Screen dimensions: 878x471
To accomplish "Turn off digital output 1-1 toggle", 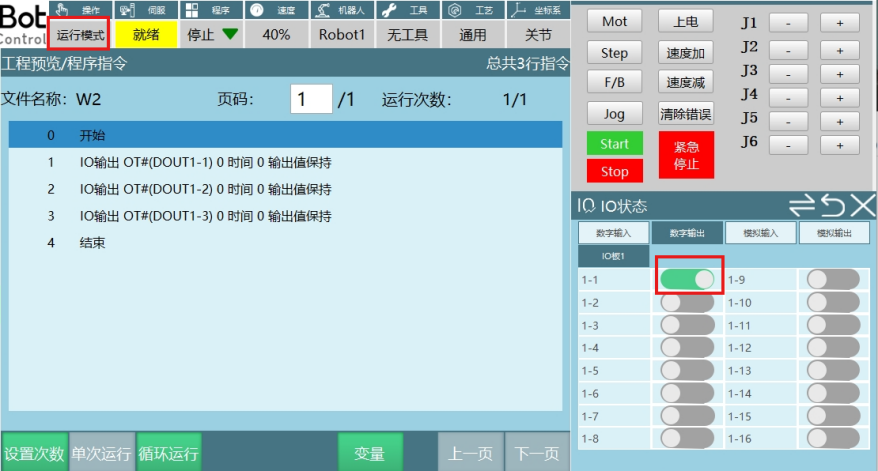I will 687,279.
